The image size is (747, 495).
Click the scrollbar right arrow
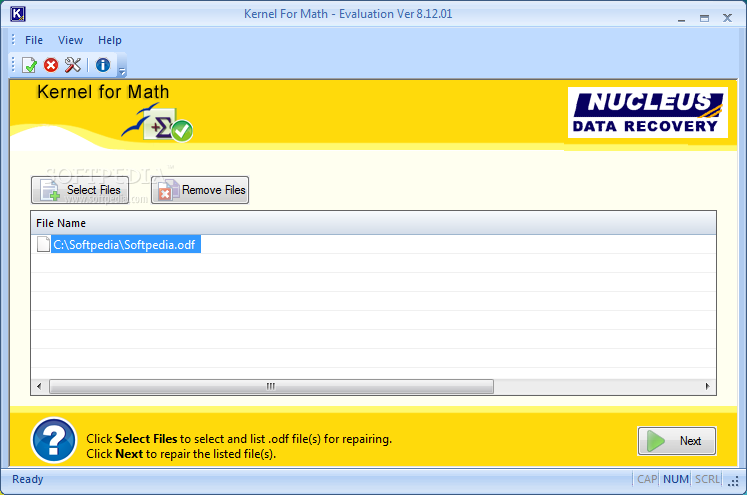click(x=707, y=386)
